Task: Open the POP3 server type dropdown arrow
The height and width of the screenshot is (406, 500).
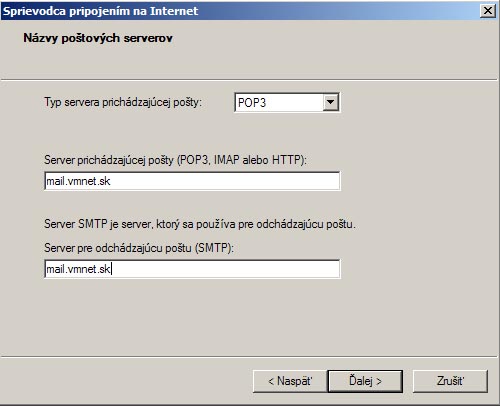Action: pyautogui.click(x=330, y=102)
